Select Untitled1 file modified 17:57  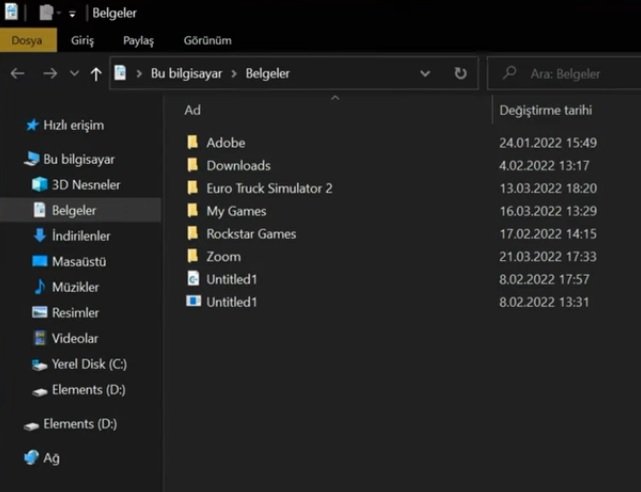231,280
